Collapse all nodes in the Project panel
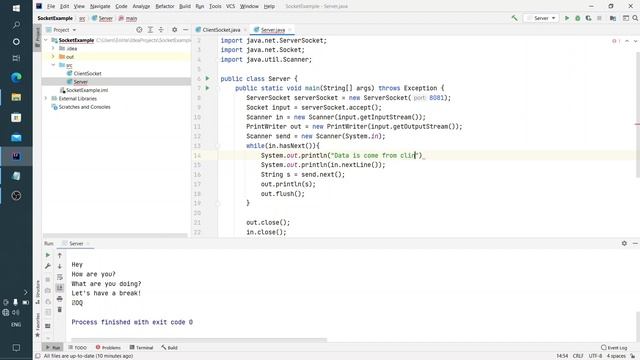The height and width of the screenshot is (360, 640). [x=161, y=30]
